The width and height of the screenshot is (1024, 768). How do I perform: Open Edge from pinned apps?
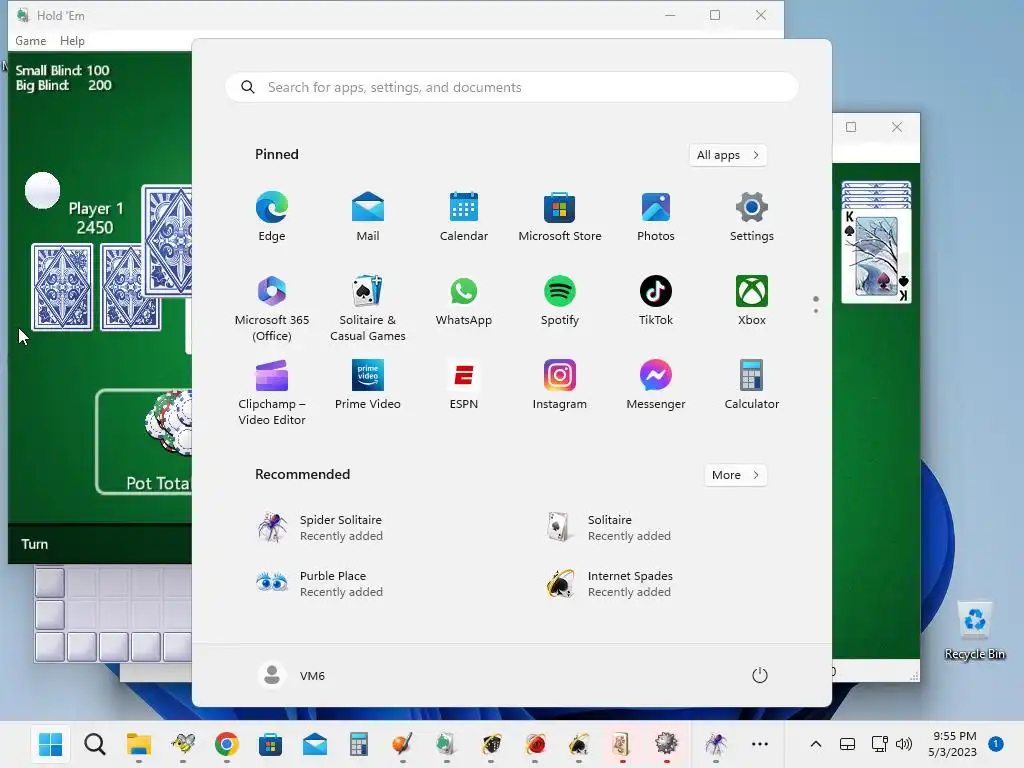click(x=272, y=217)
